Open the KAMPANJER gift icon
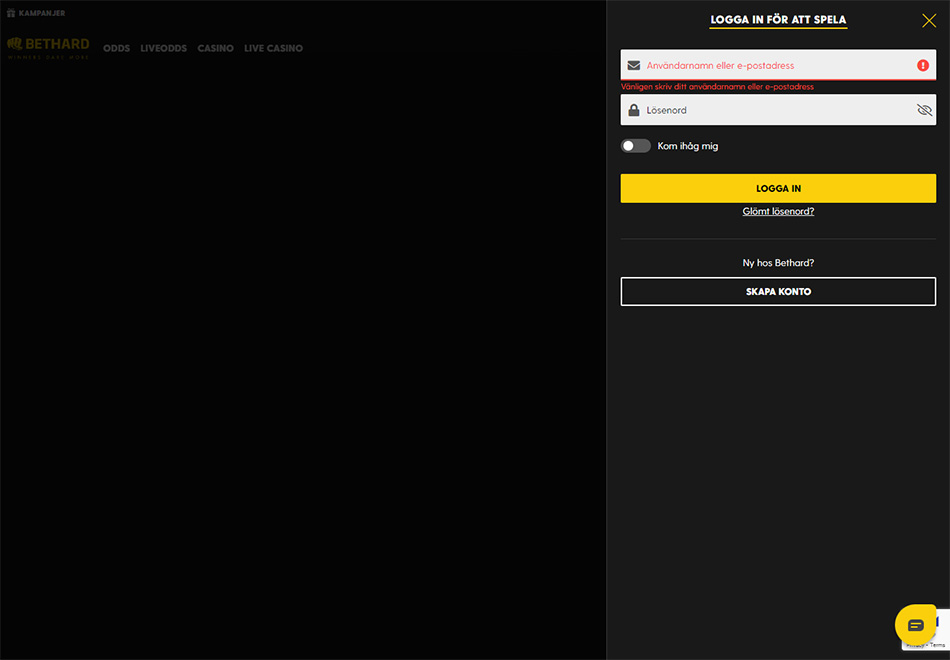The image size is (950, 660). 11,13
